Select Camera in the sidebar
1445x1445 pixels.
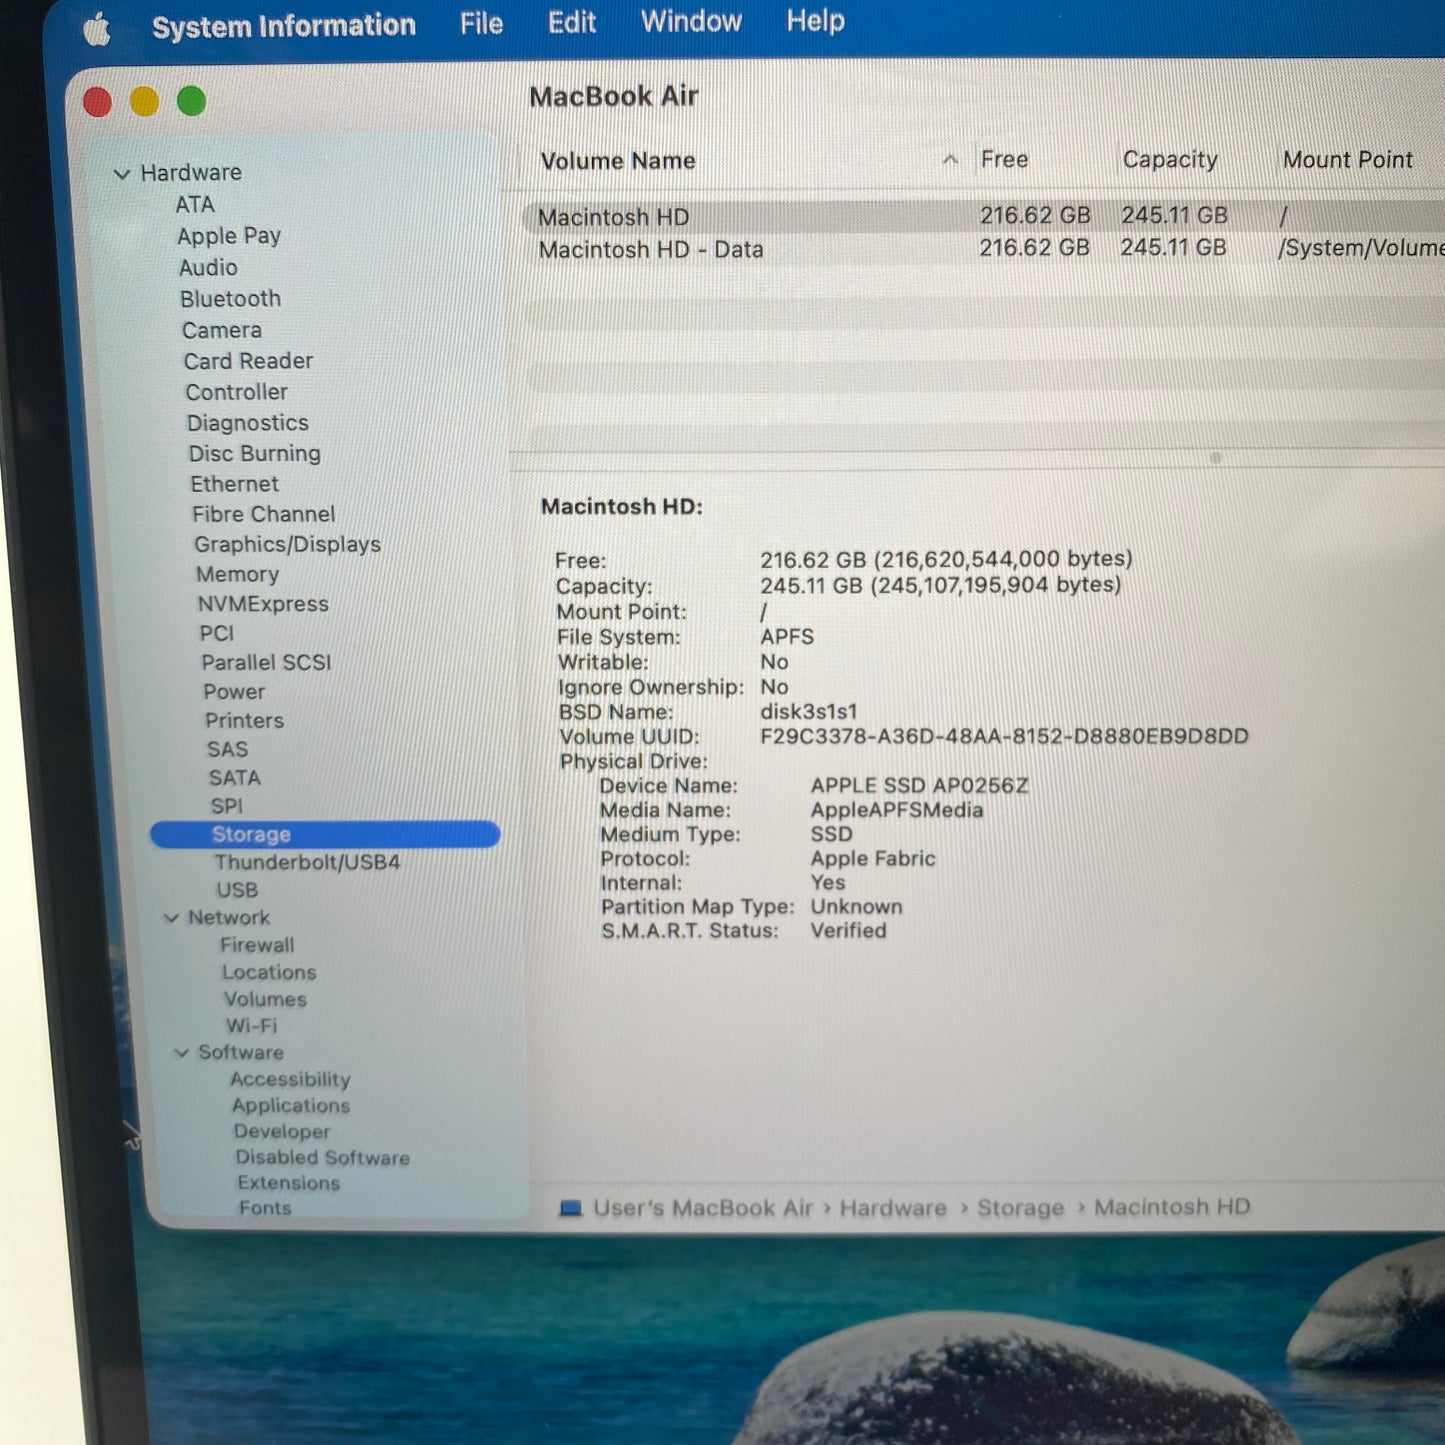click(222, 330)
